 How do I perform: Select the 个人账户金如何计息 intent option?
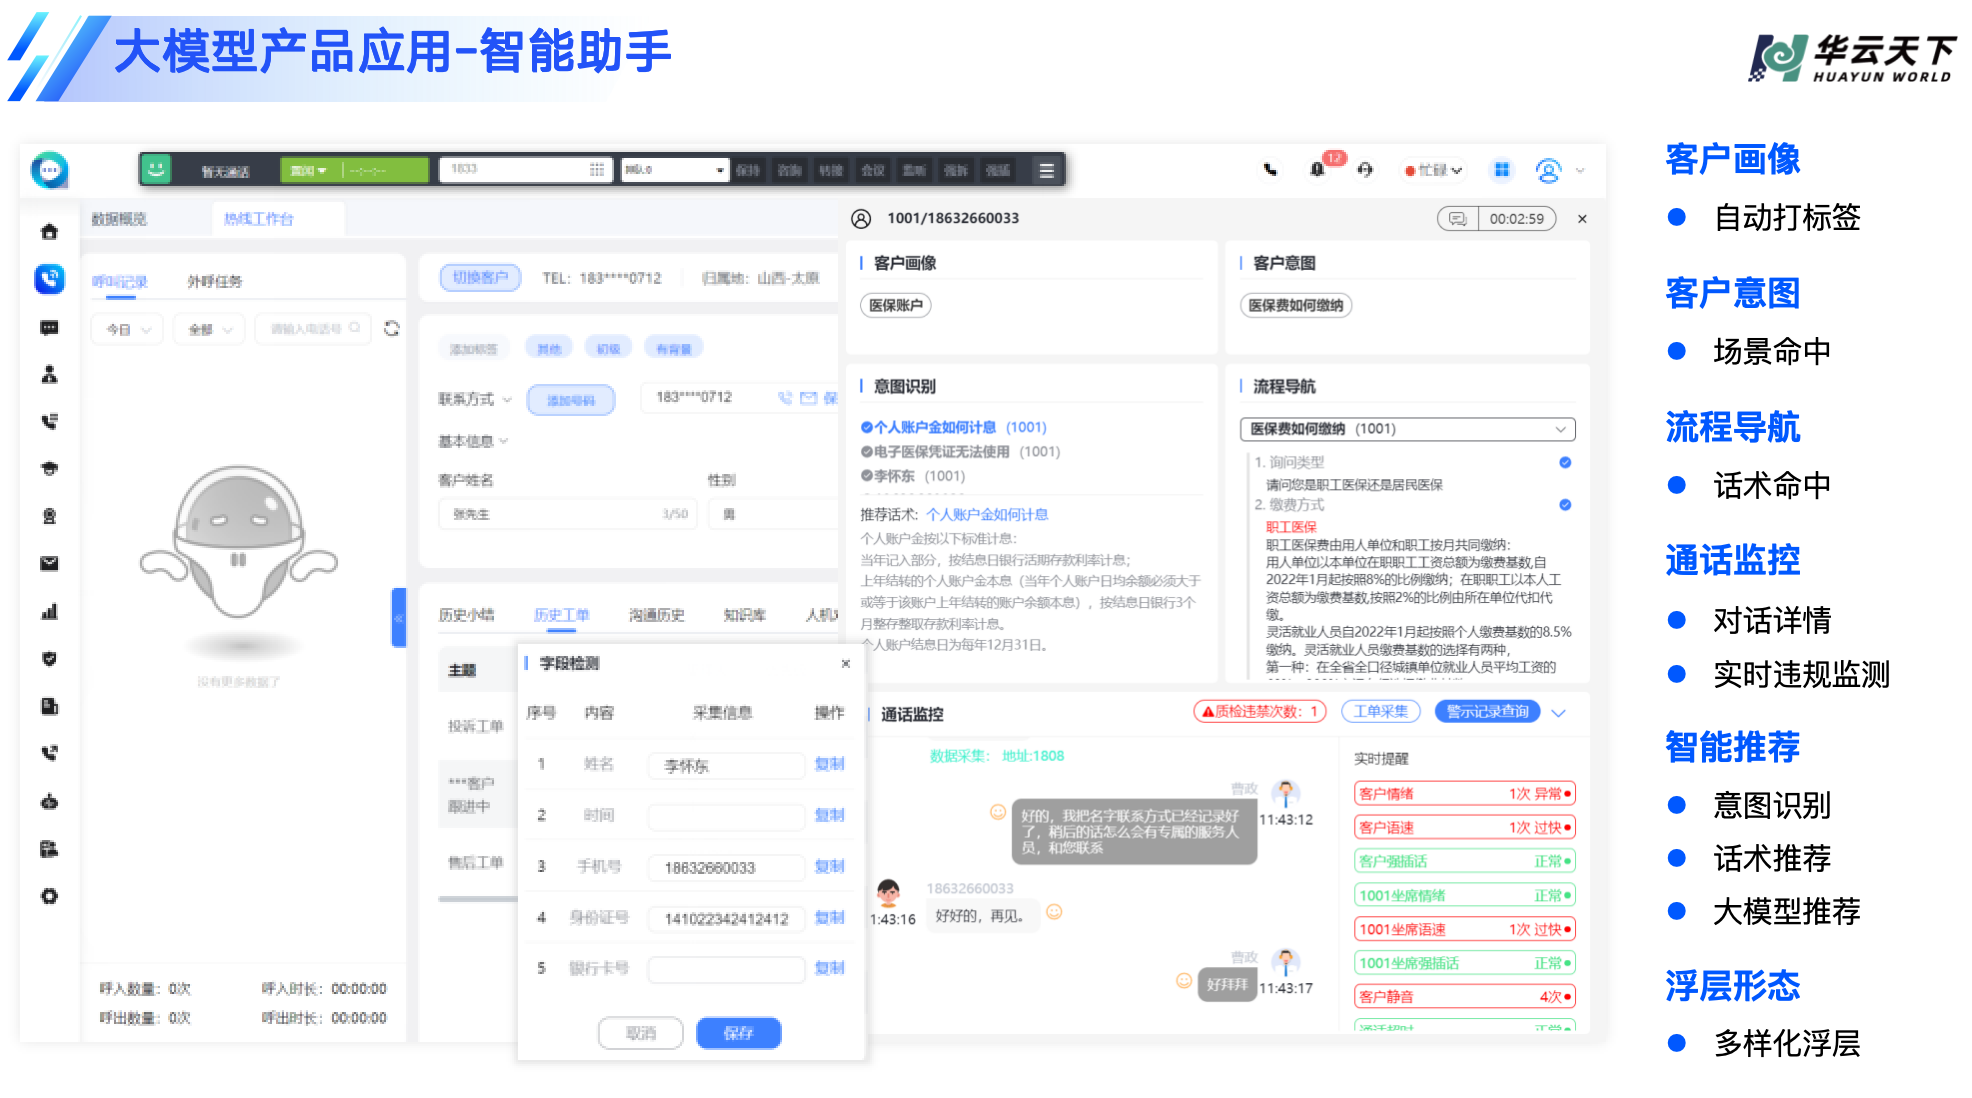934,427
